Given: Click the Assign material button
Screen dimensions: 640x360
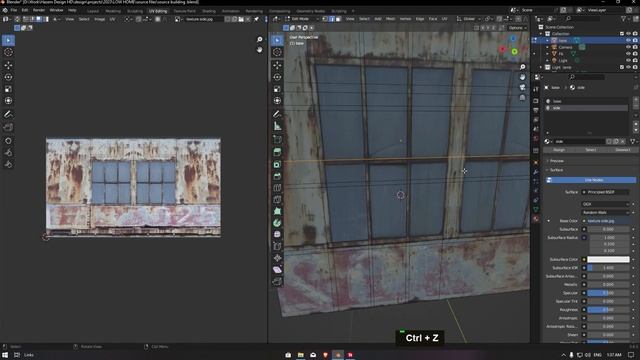Looking at the screenshot, I should [559, 150].
